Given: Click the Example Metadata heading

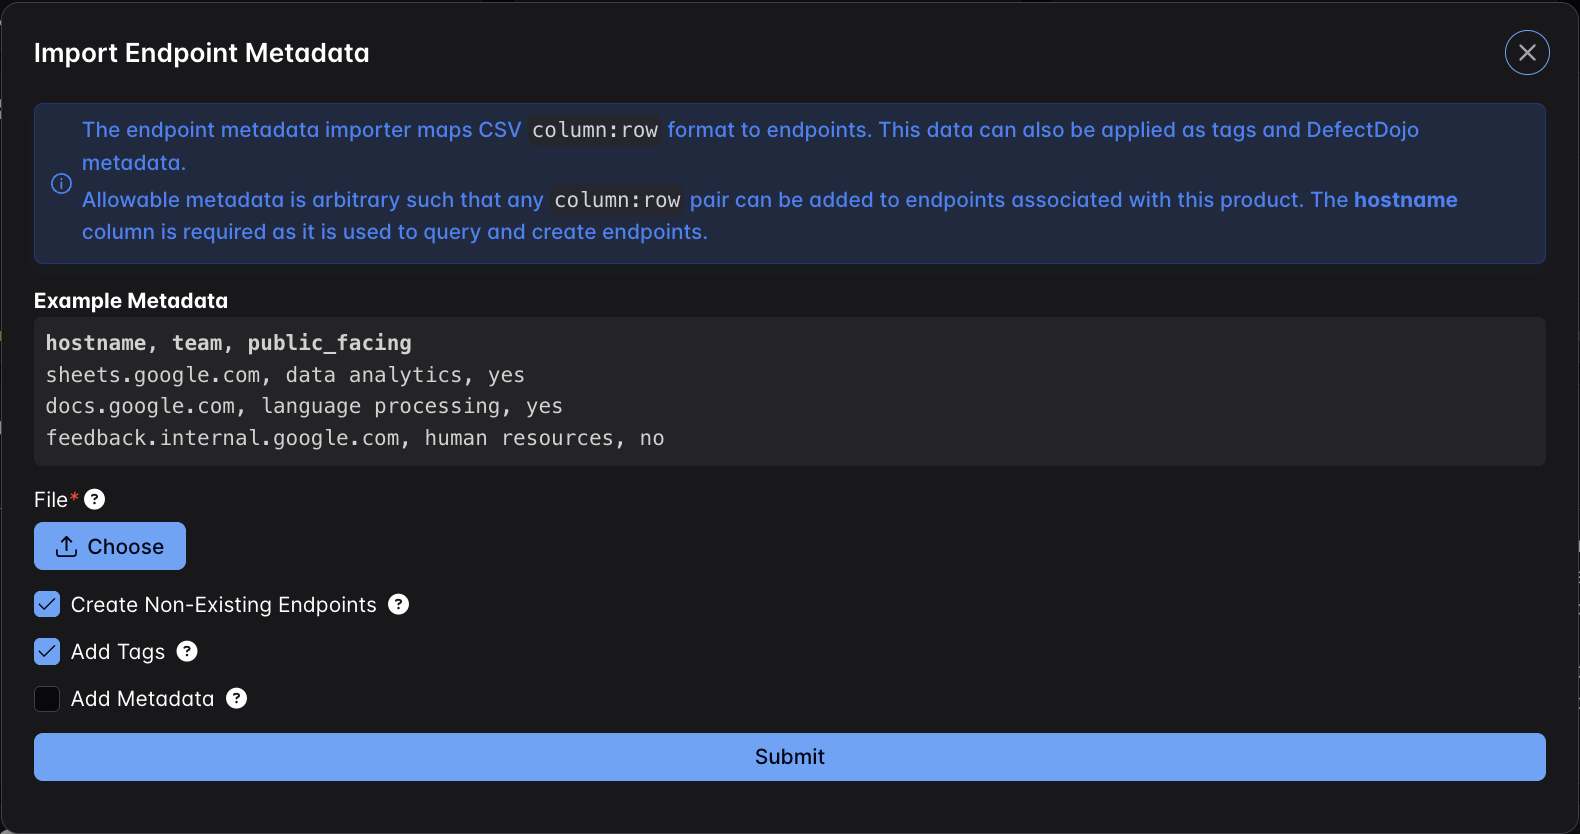Looking at the screenshot, I should pyautogui.click(x=131, y=301).
